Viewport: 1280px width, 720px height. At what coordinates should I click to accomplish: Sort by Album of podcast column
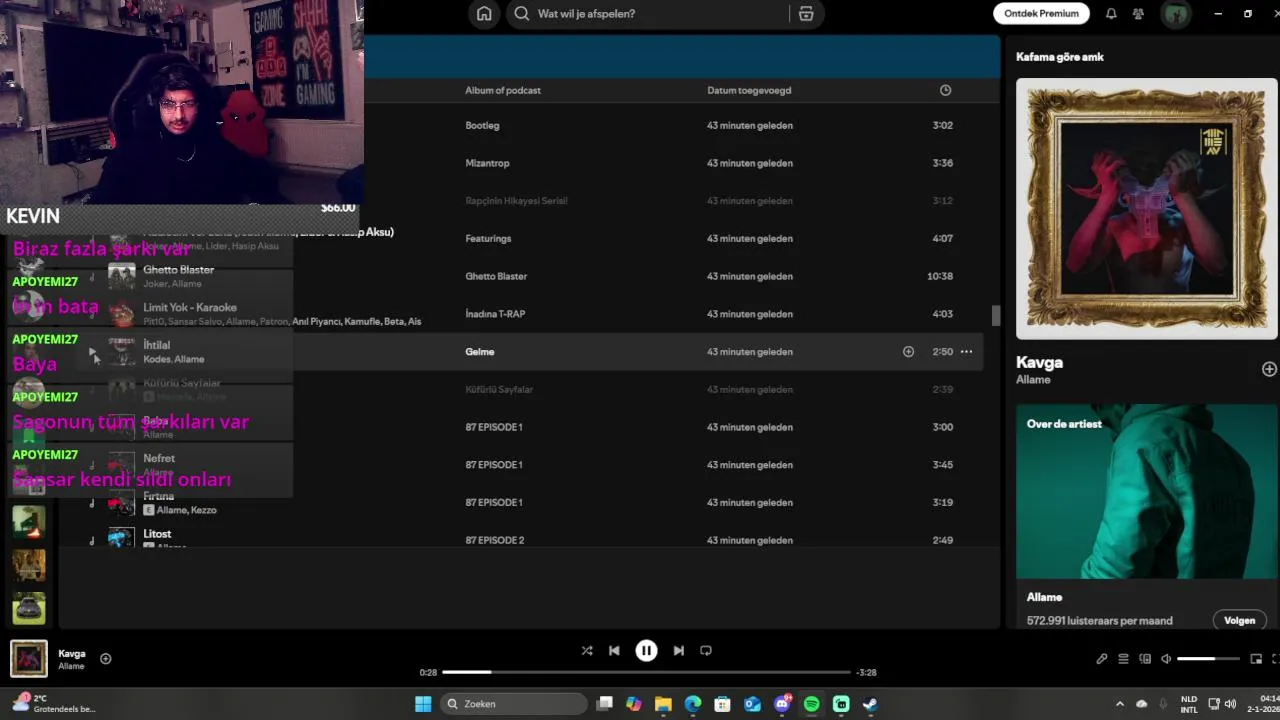(x=503, y=90)
